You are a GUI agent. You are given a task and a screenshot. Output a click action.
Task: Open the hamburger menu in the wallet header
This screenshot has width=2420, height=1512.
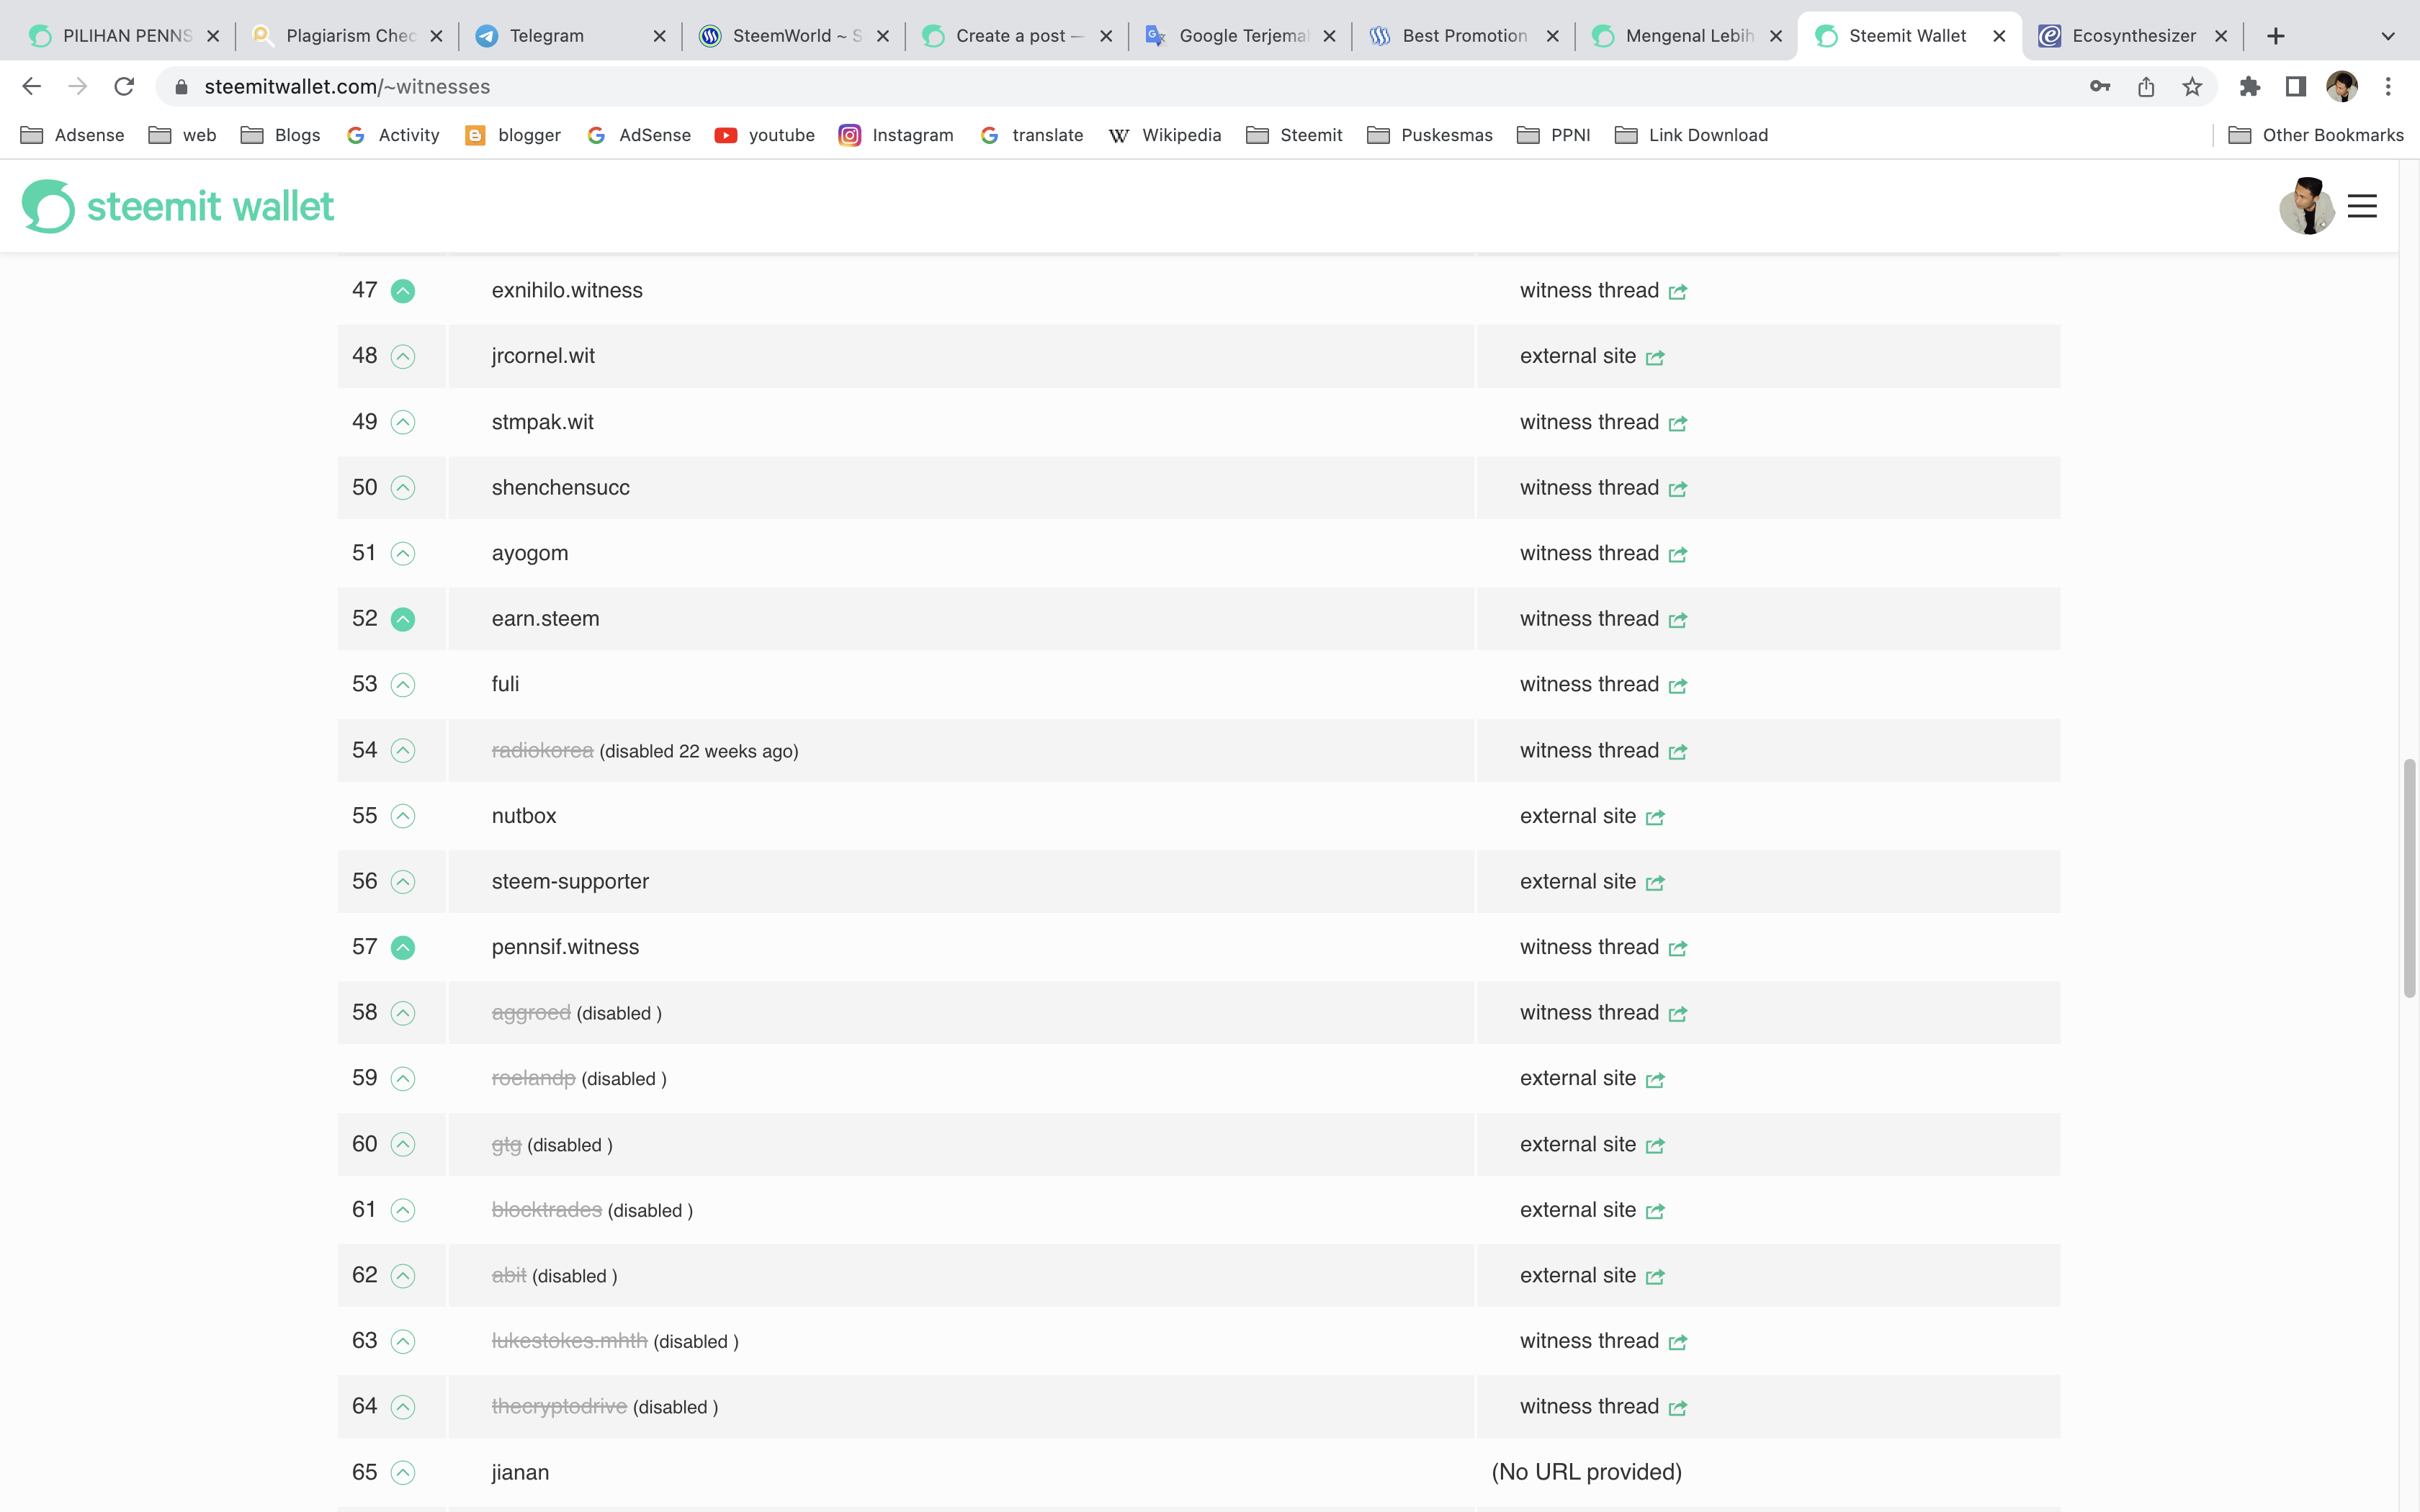(x=2362, y=206)
